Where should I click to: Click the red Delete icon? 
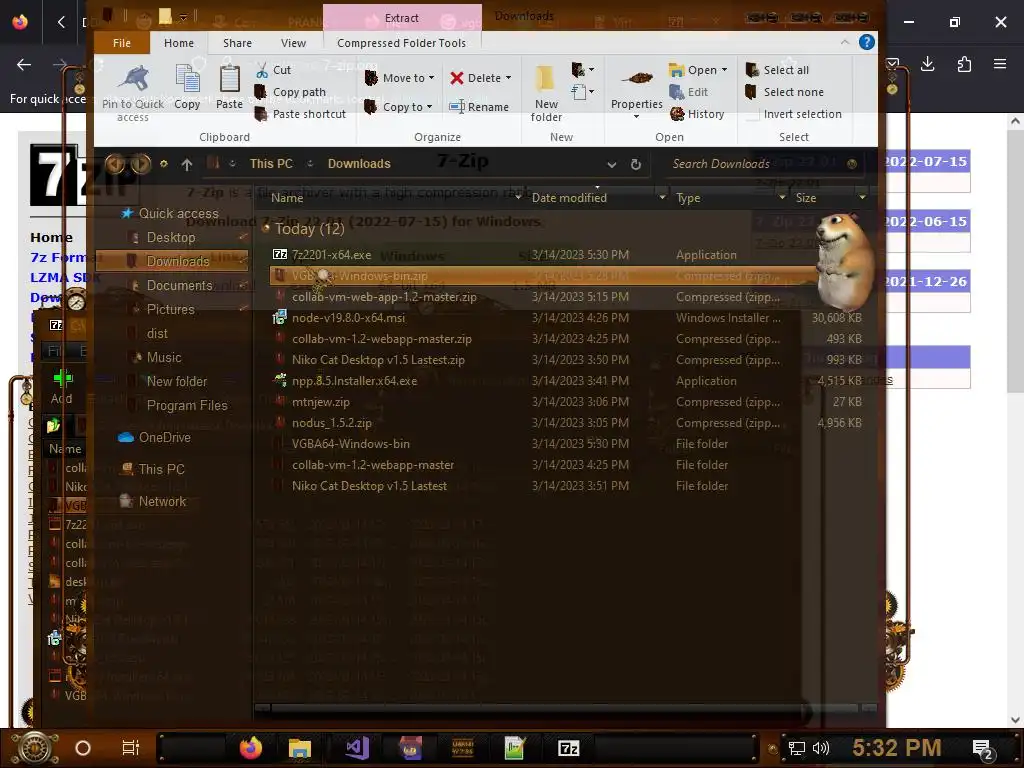457,78
